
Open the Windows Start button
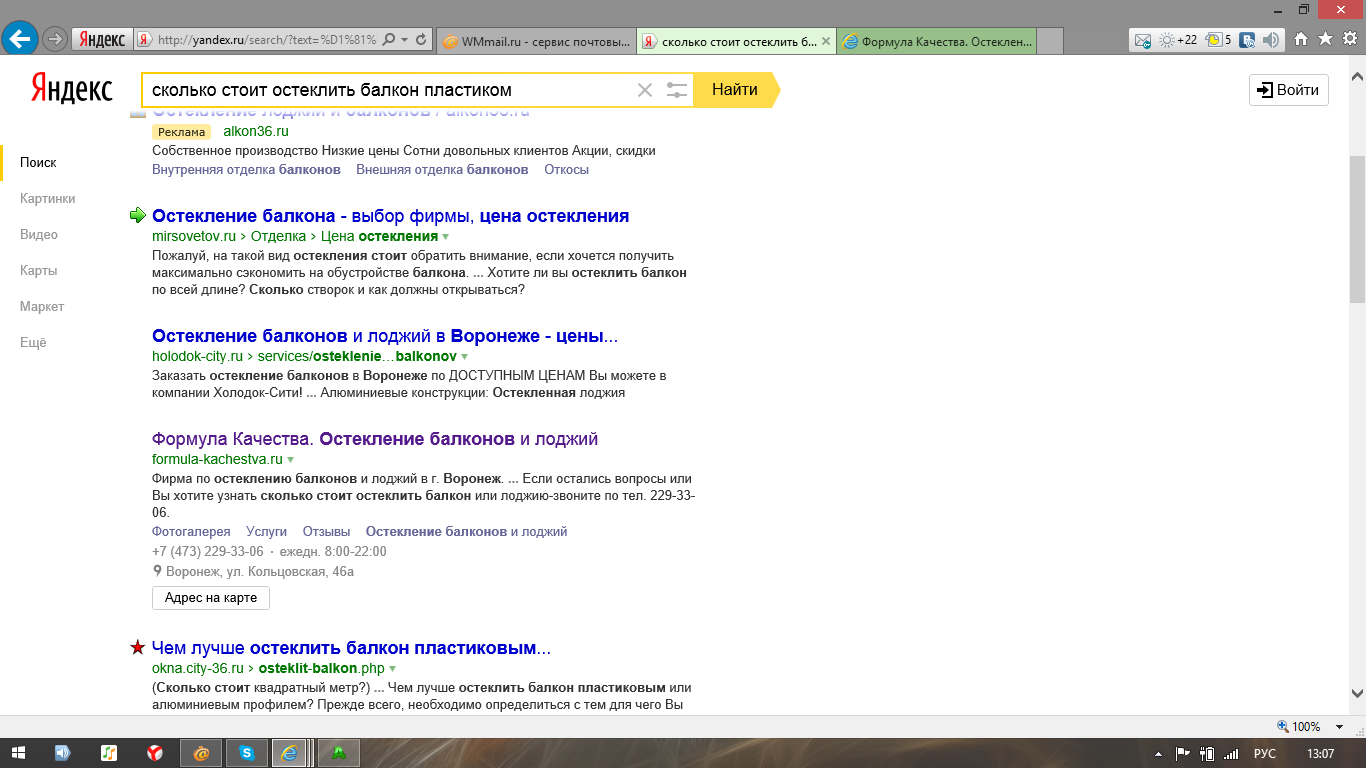[20, 753]
